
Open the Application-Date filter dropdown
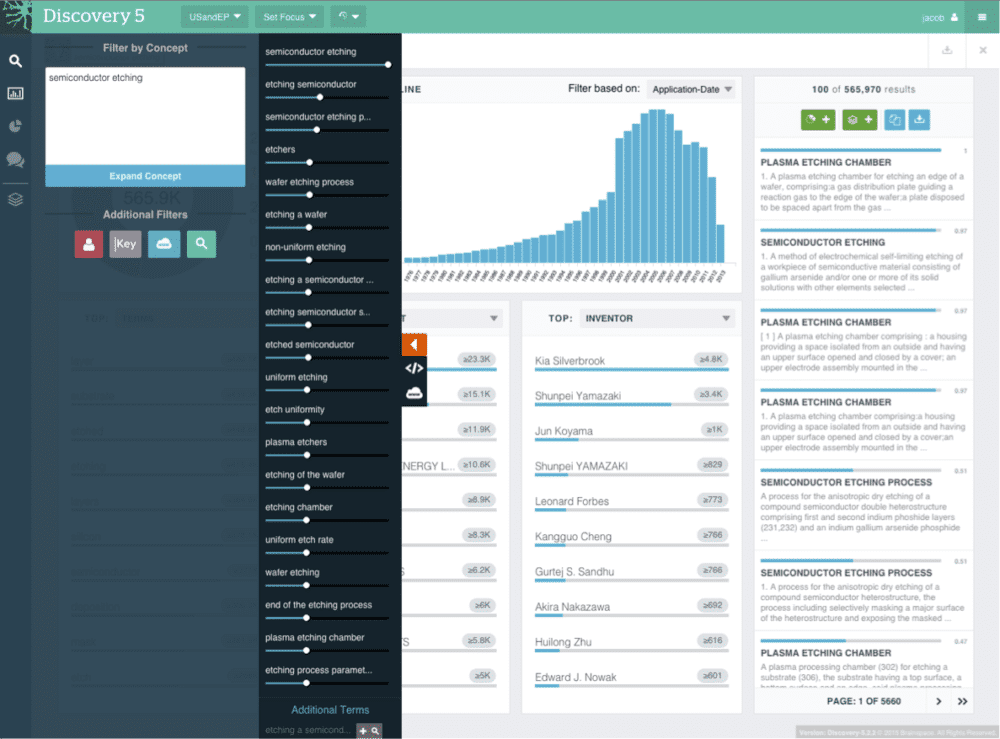pos(691,90)
